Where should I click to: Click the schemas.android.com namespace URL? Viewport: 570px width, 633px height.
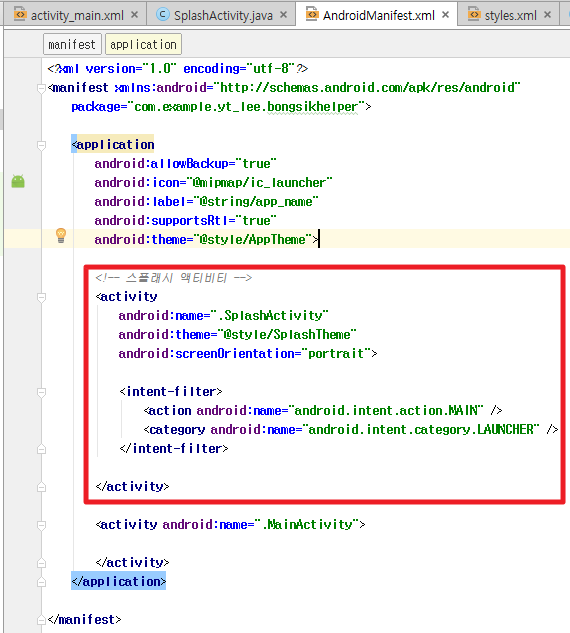pyautogui.click(x=367, y=88)
